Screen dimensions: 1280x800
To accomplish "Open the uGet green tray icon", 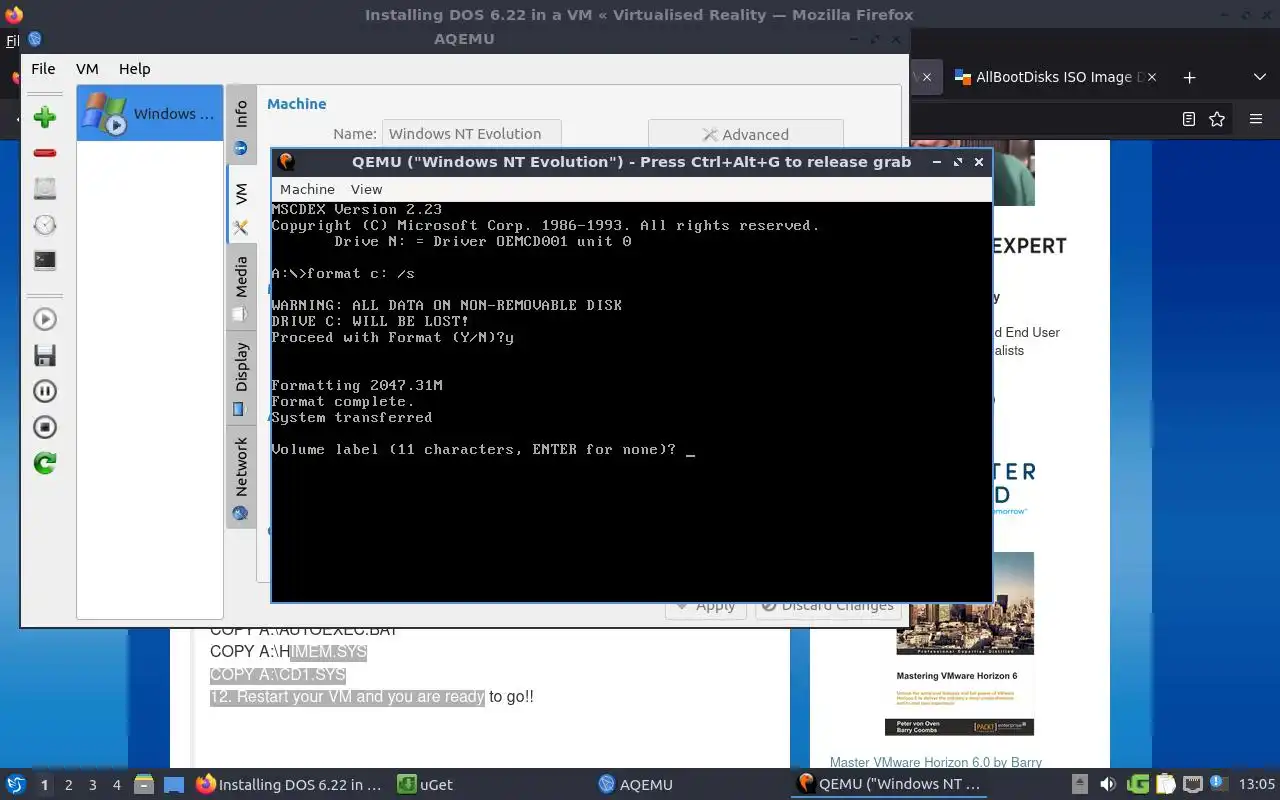I will tap(1138, 785).
